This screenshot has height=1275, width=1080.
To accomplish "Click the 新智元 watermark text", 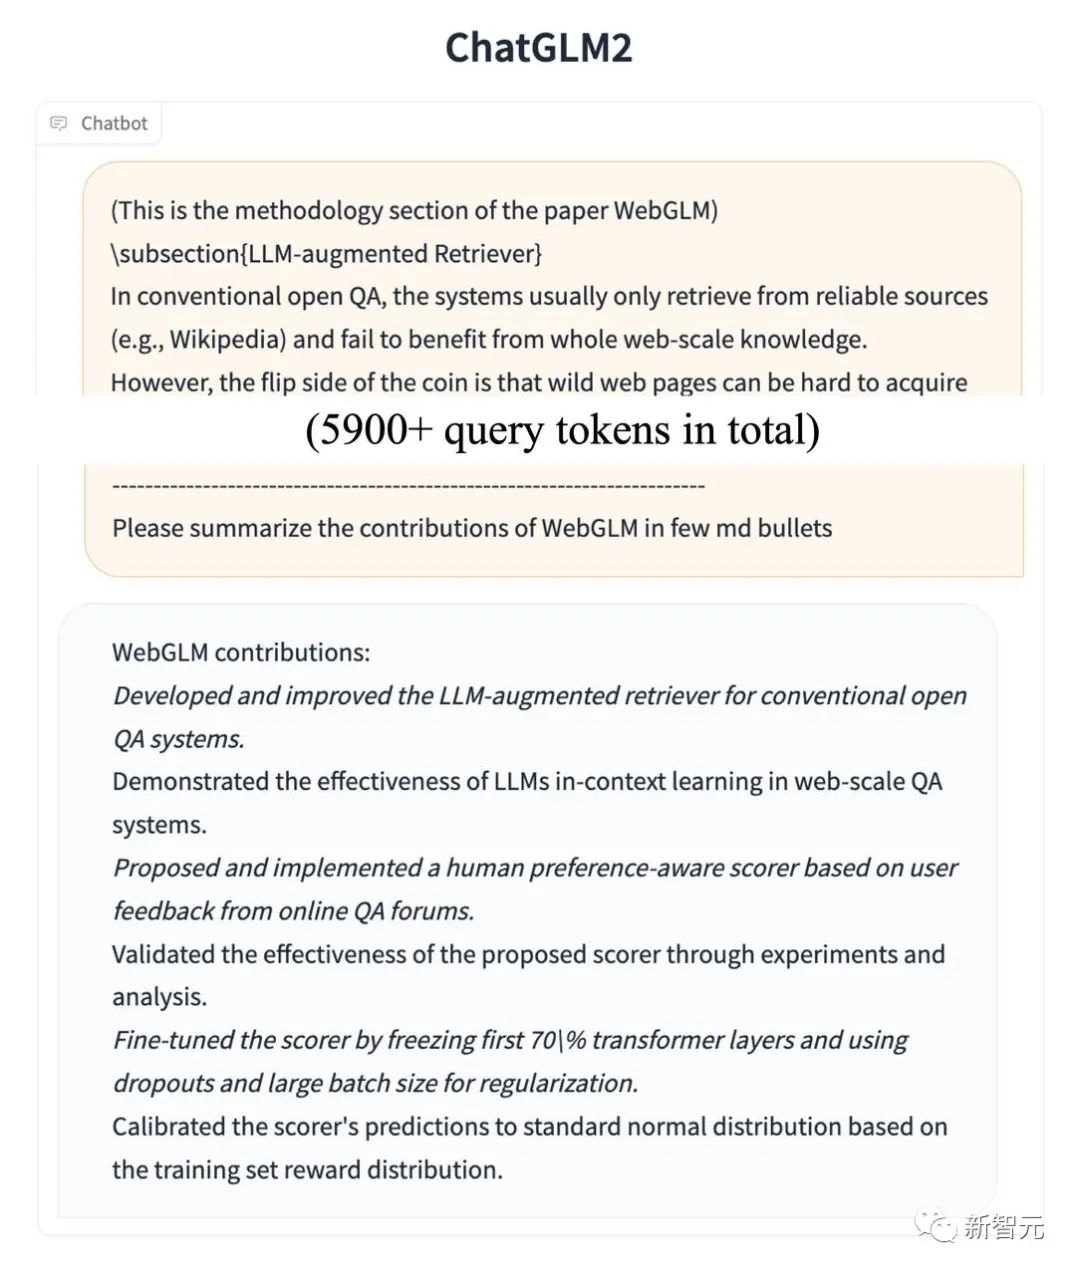I will click(1004, 1226).
